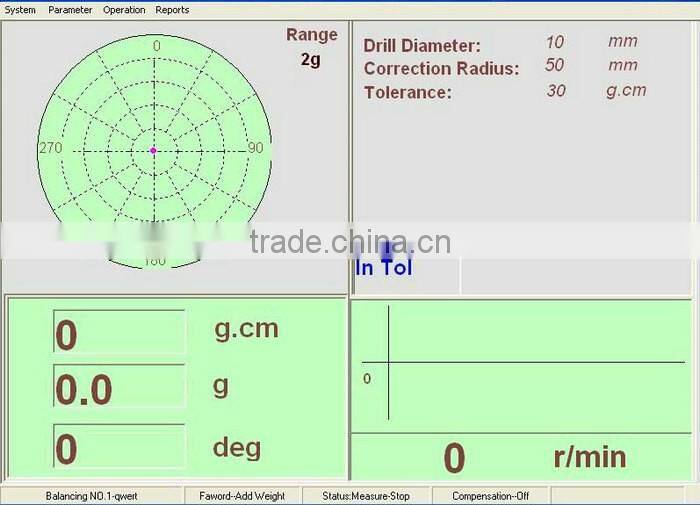Click the 'Range' label above 2g

(312, 35)
